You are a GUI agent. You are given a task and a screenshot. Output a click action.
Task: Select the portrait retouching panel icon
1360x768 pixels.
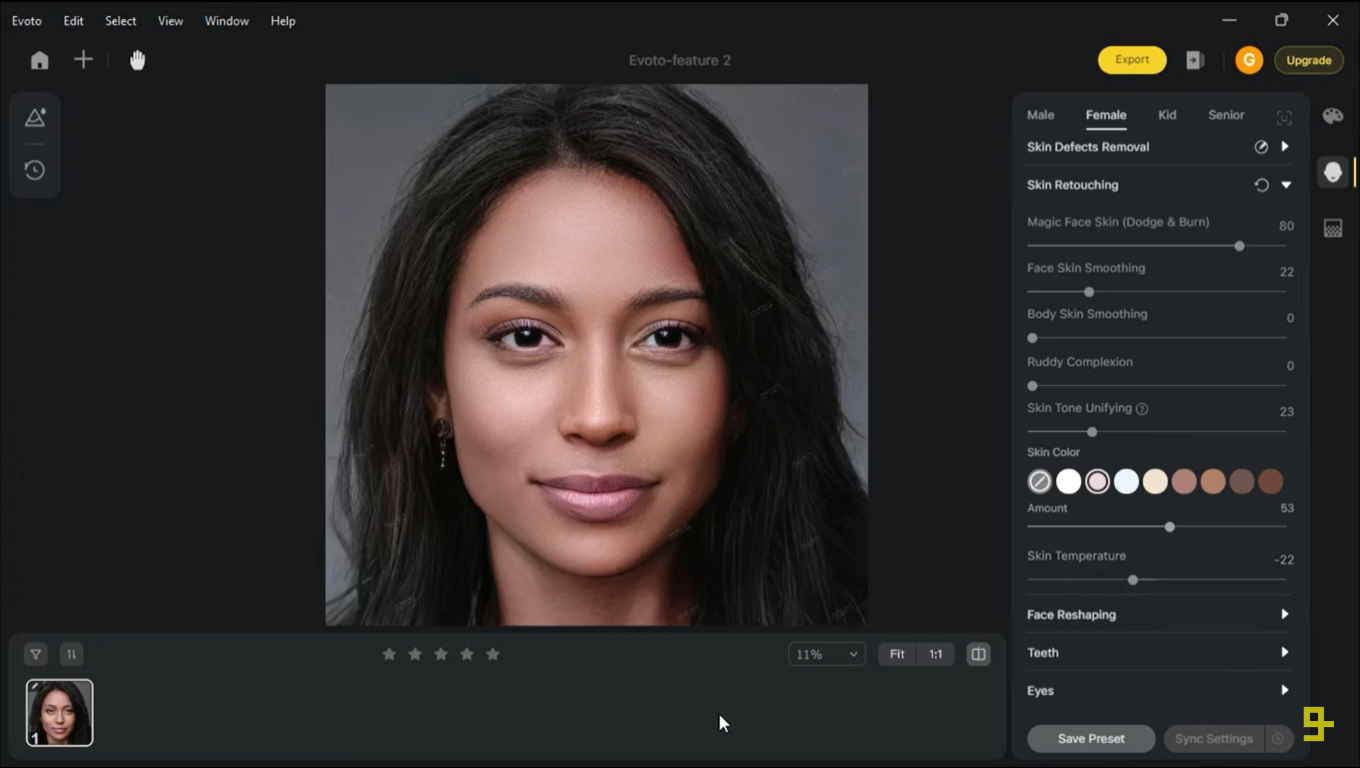pyautogui.click(x=1332, y=171)
